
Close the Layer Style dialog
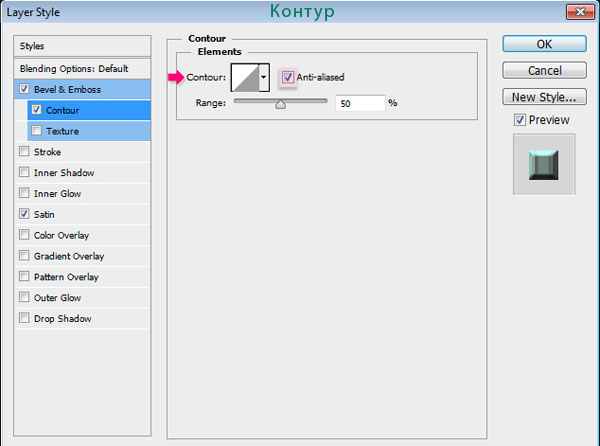(x=580, y=12)
